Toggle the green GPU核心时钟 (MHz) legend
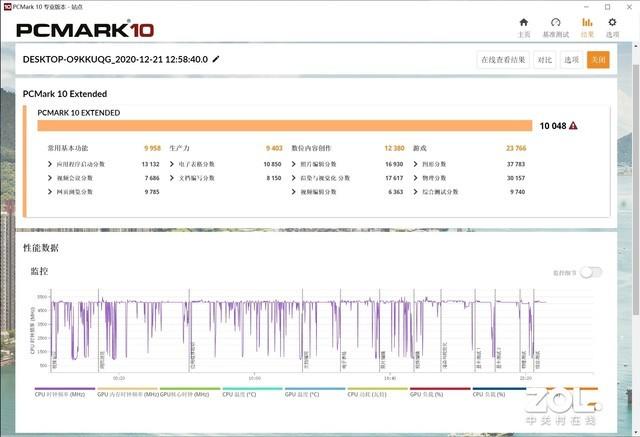The height and width of the screenshot is (437, 640). click(x=190, y=392)
